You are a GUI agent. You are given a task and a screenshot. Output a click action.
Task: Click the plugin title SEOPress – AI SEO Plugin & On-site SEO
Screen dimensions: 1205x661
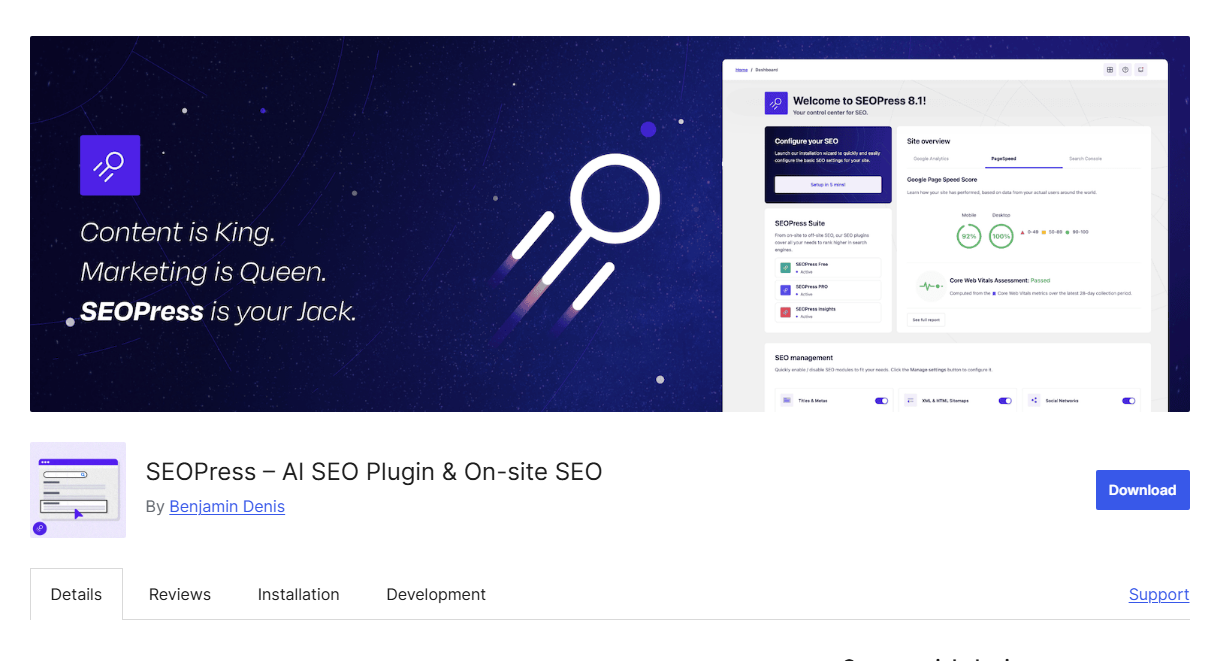[374, 471]
